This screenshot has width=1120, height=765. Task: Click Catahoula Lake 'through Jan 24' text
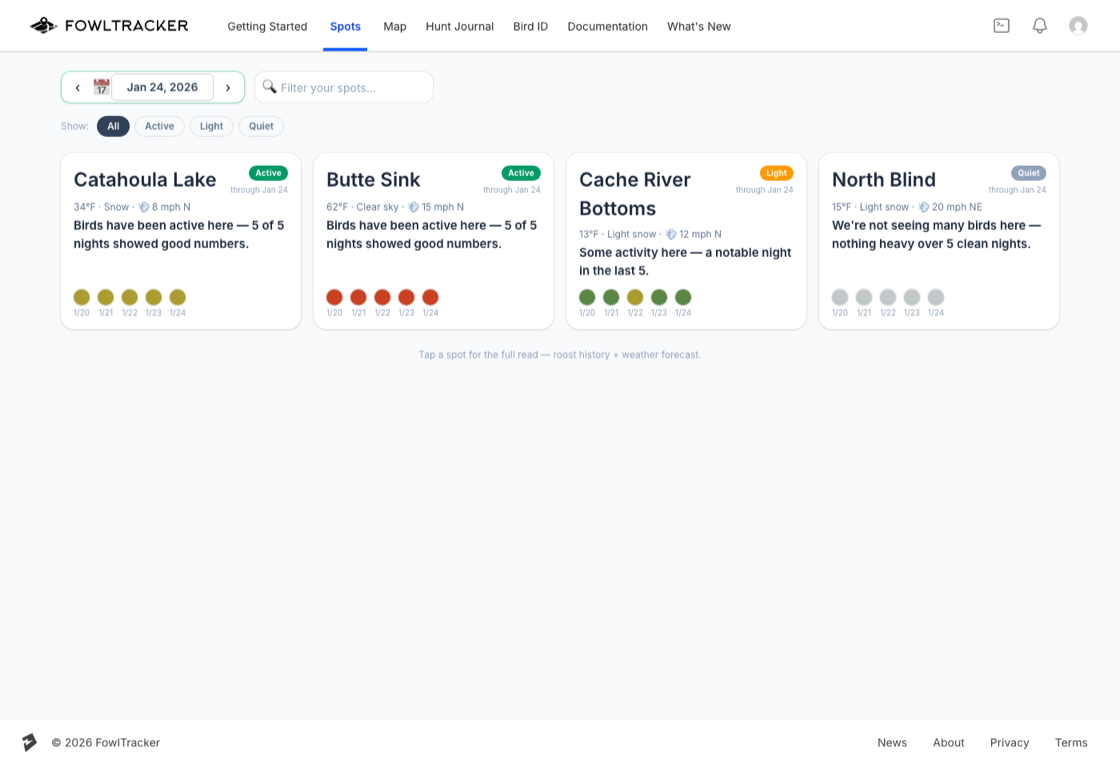[259, 190]
